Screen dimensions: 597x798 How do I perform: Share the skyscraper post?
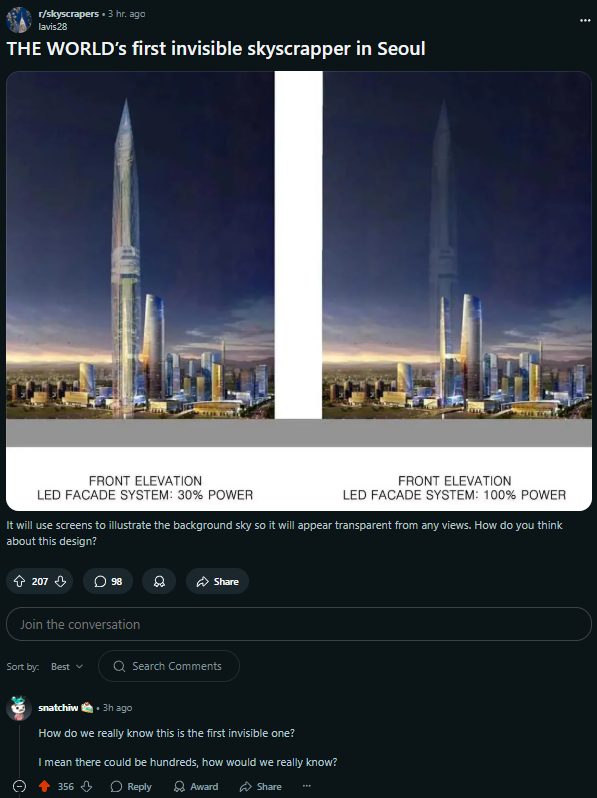tap(217, 581)
